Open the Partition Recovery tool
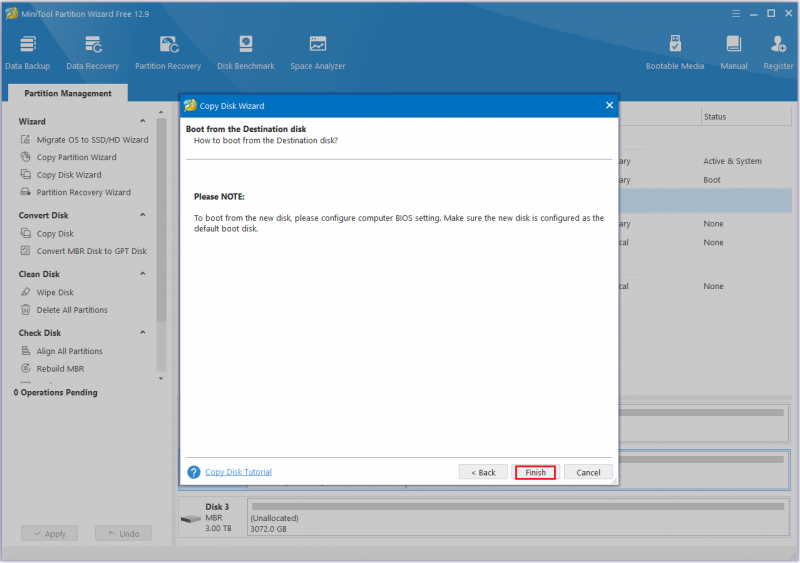The width and height of the screenshot is (800, 563). click(x=168, y=52)
